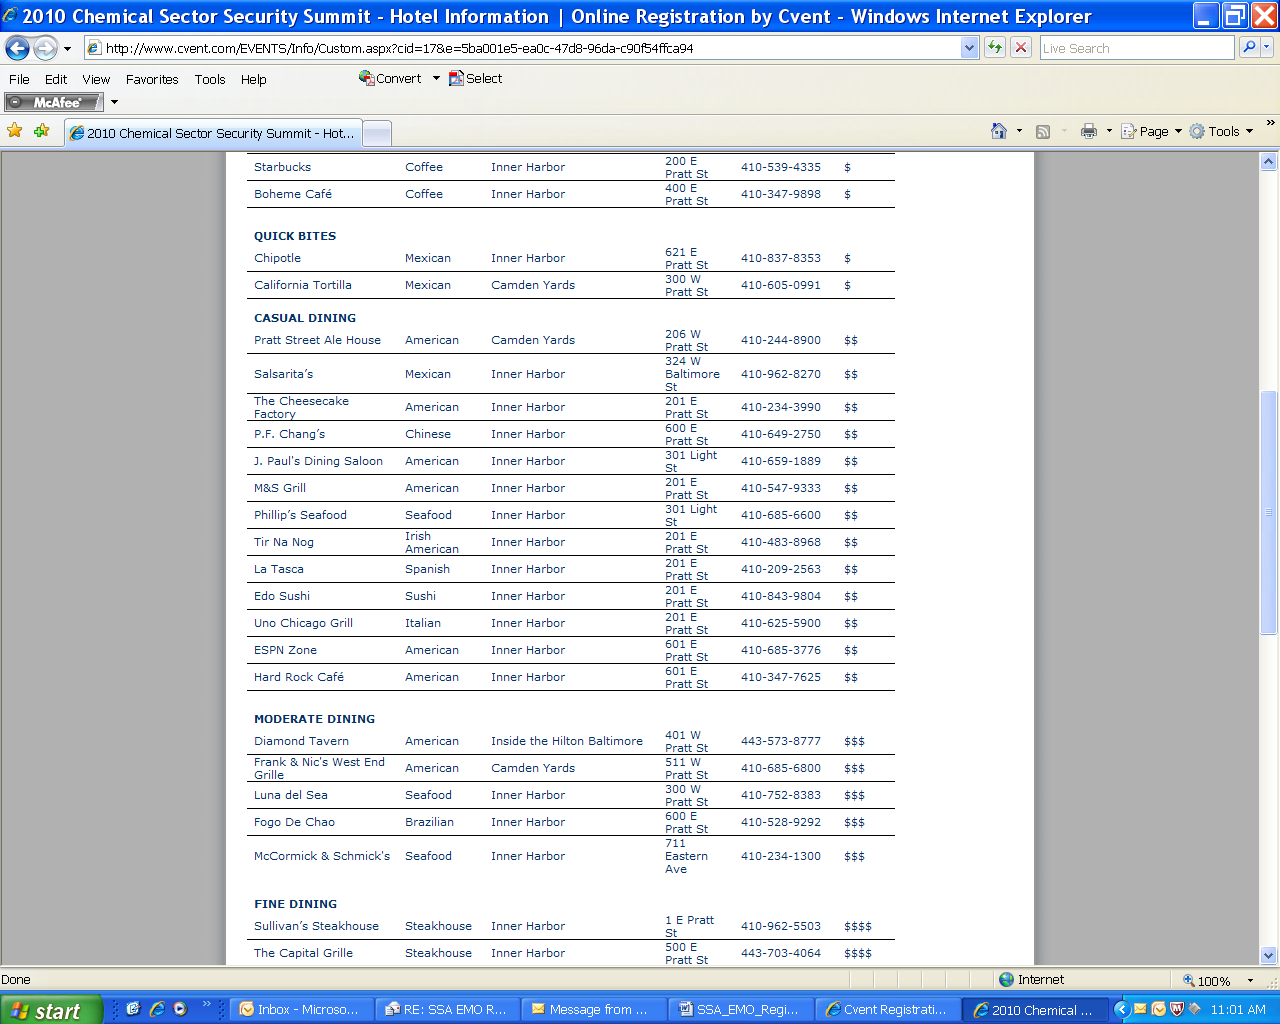The width and height of the screenshot is (1280, 1024).
Task: Click the Add to Favorites icon
Action: (41, 131)
